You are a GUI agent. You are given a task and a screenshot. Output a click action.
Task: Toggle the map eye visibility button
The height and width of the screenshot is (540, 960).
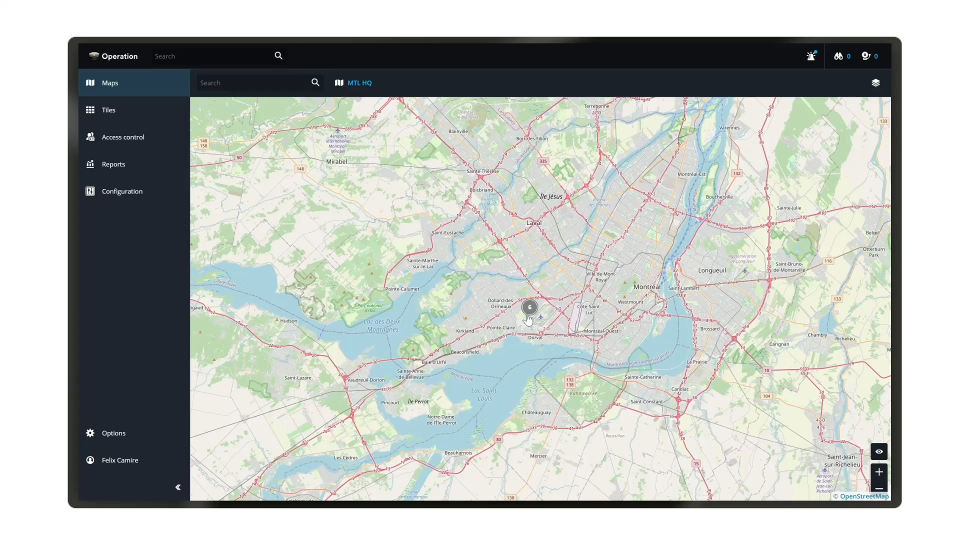(879, 451)
